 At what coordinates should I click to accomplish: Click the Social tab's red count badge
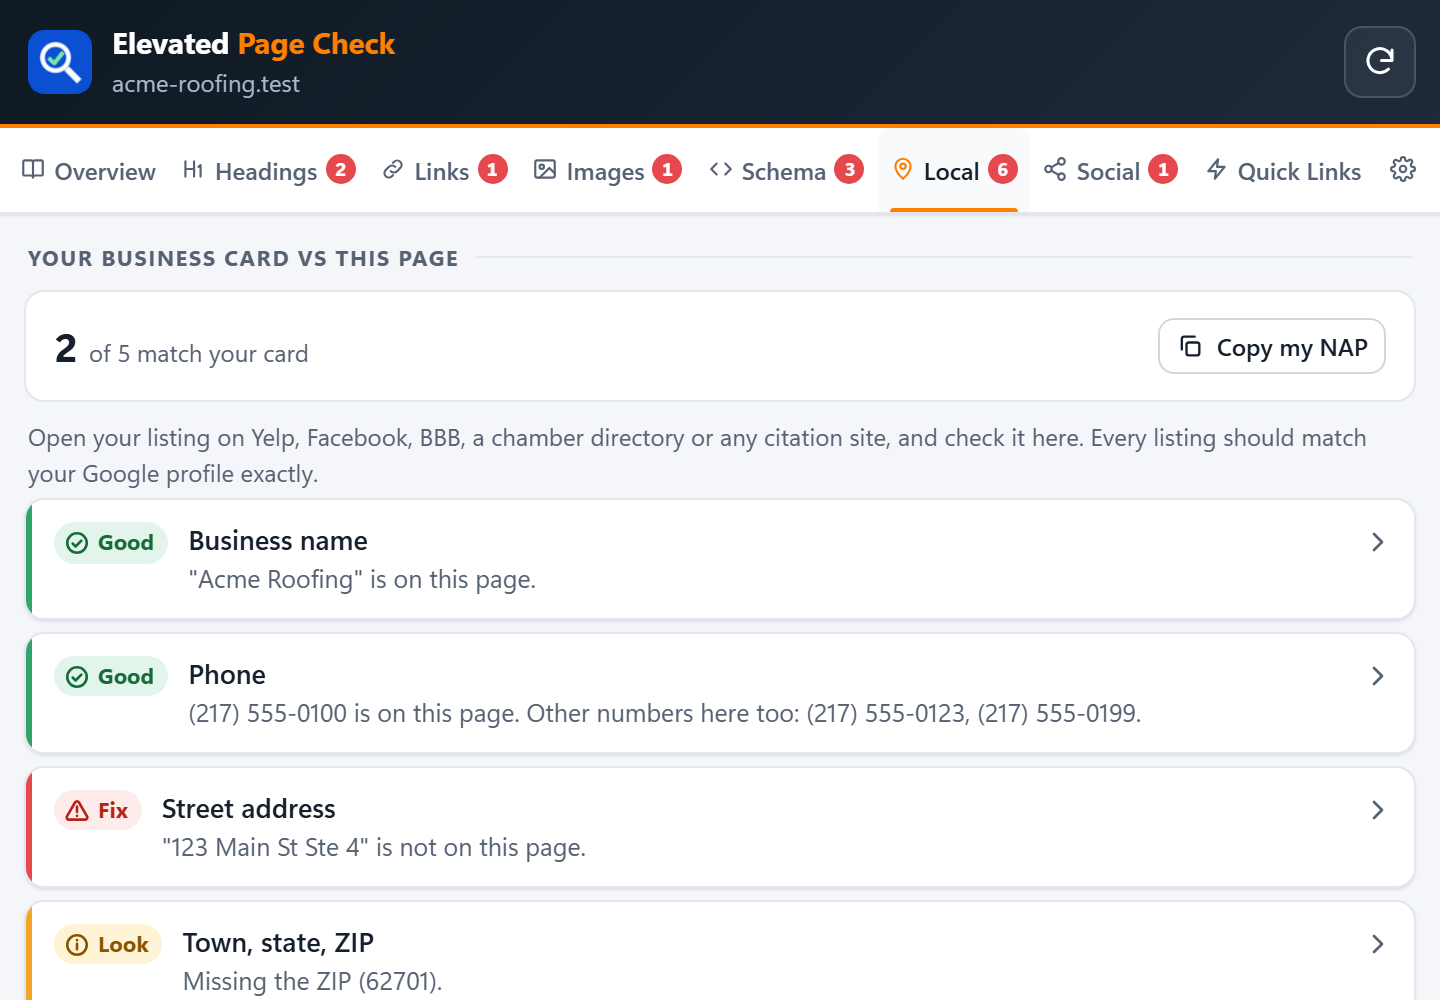tap(1163, 170)
